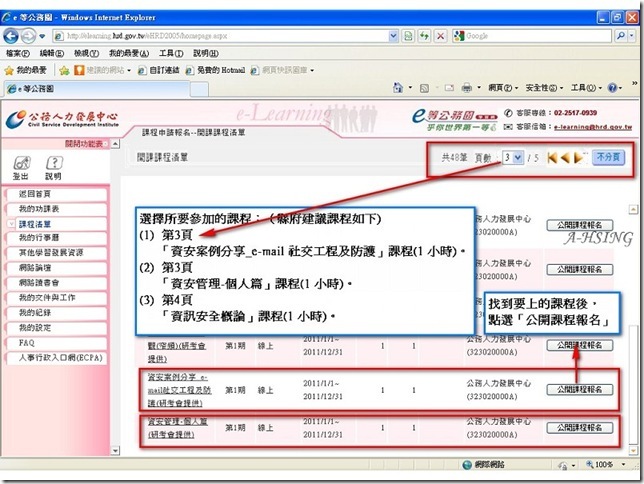Open the 工具(O) command bar menu
Screen dimensions: 644x484
[x=586, y=88]
